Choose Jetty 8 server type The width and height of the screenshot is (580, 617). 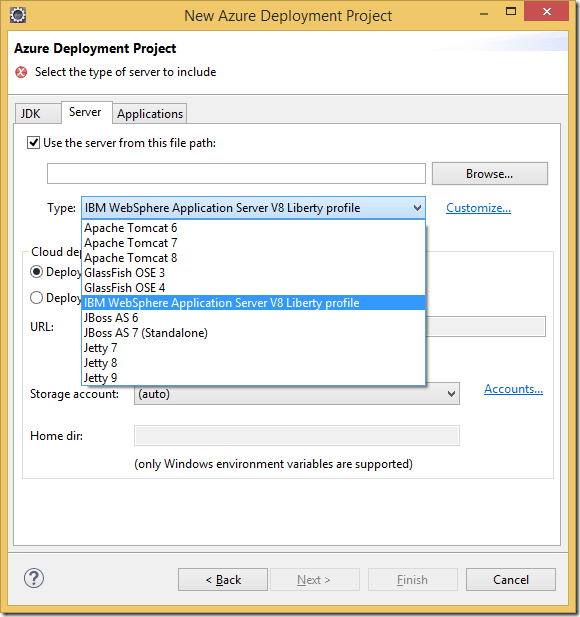pos(253,363)
